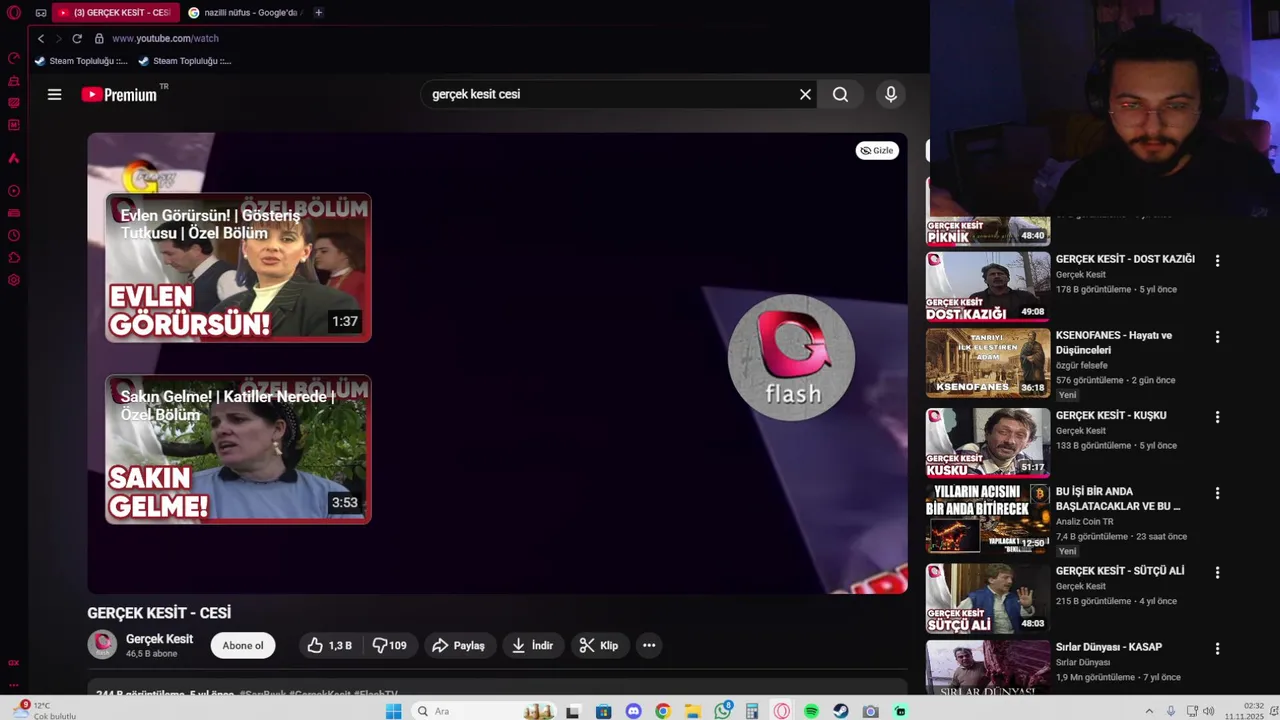Click the özgür felsefe channel name

1081,365
